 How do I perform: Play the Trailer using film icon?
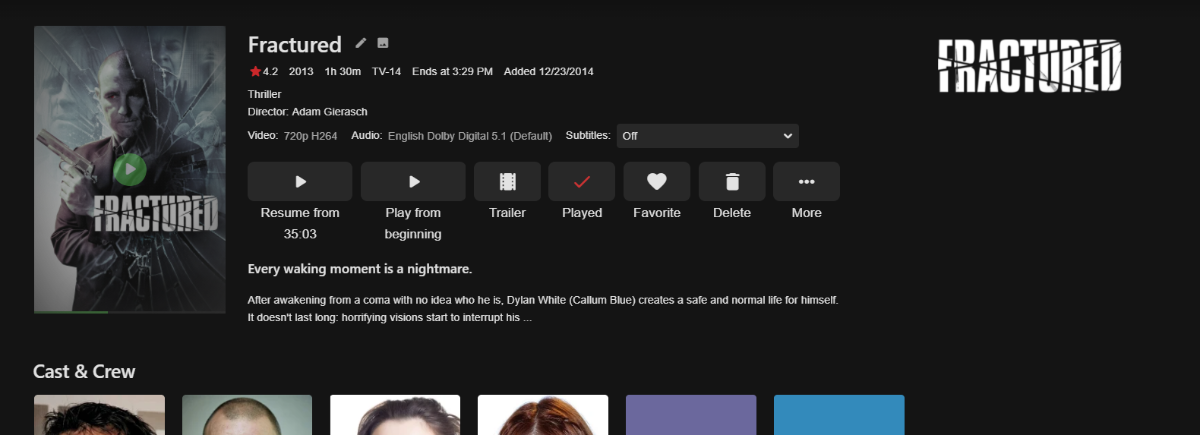[507, 182]
